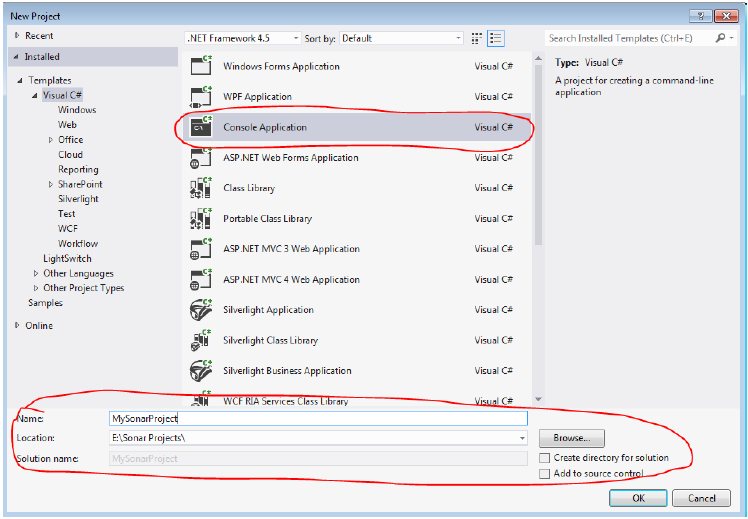Select the LightSwitch category
This screenshot has width=748, height=519.
[67, 259]
